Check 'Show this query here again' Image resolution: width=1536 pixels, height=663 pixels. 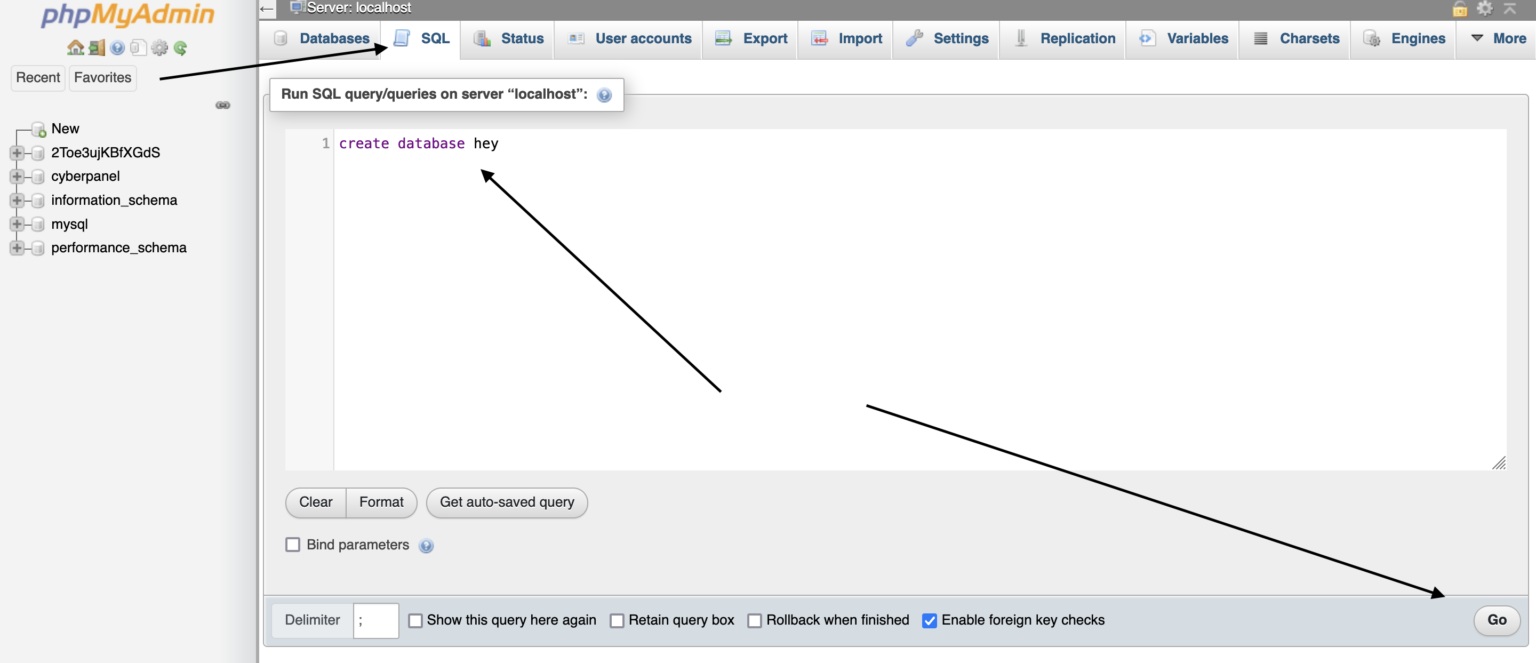point(416,621)
